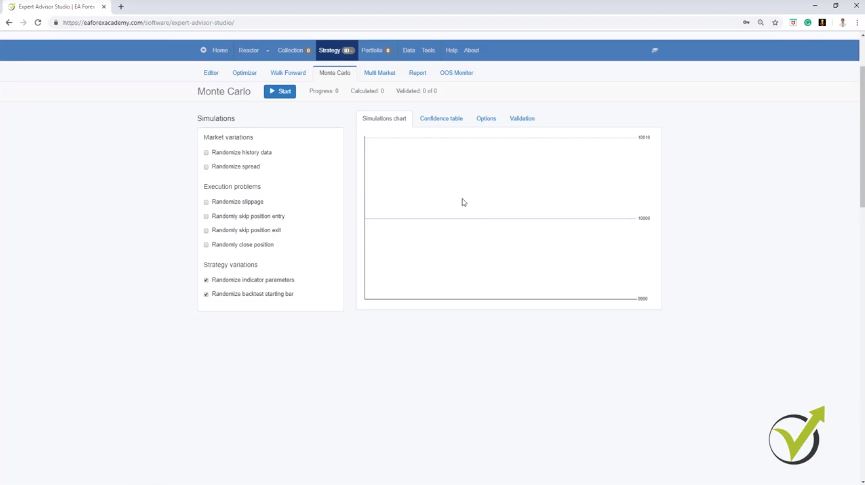Toggle the Randomize spread checkbox
Screen dimensions: 865x485
(206, 167)
